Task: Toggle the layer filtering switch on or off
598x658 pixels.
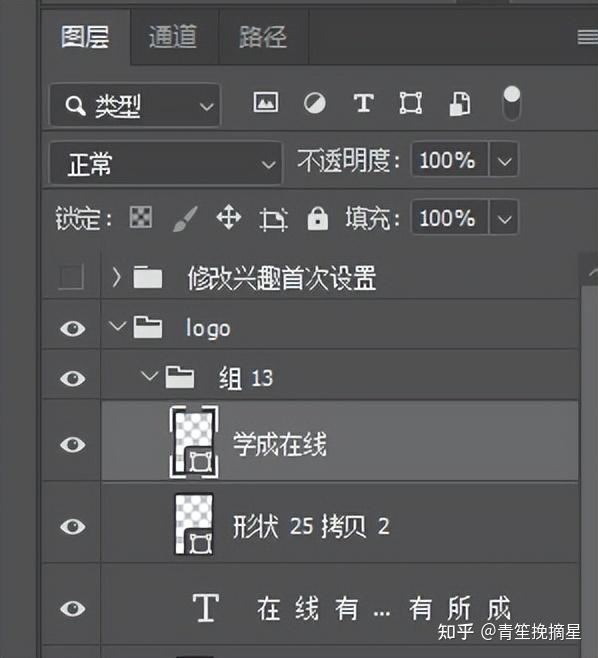Action: 511,103
